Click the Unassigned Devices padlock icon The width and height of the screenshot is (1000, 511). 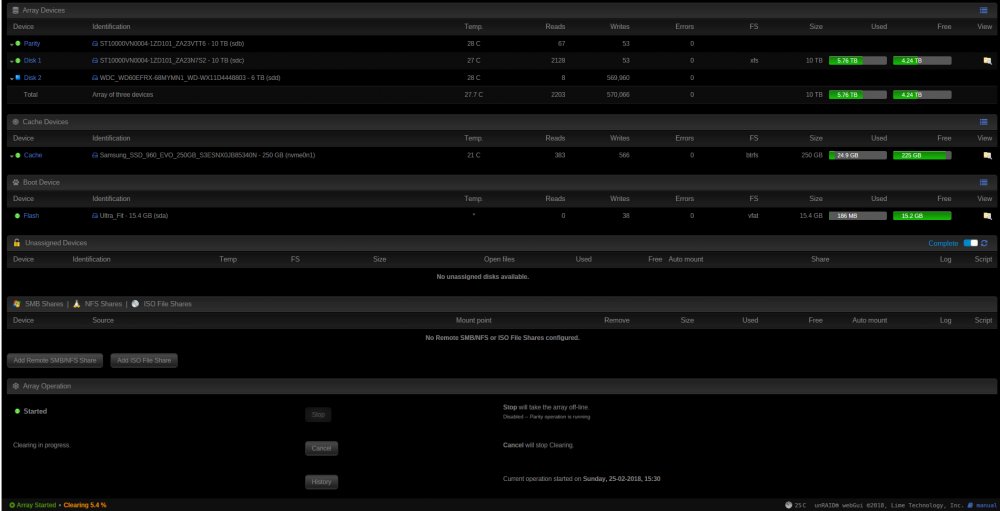(17, 243)
